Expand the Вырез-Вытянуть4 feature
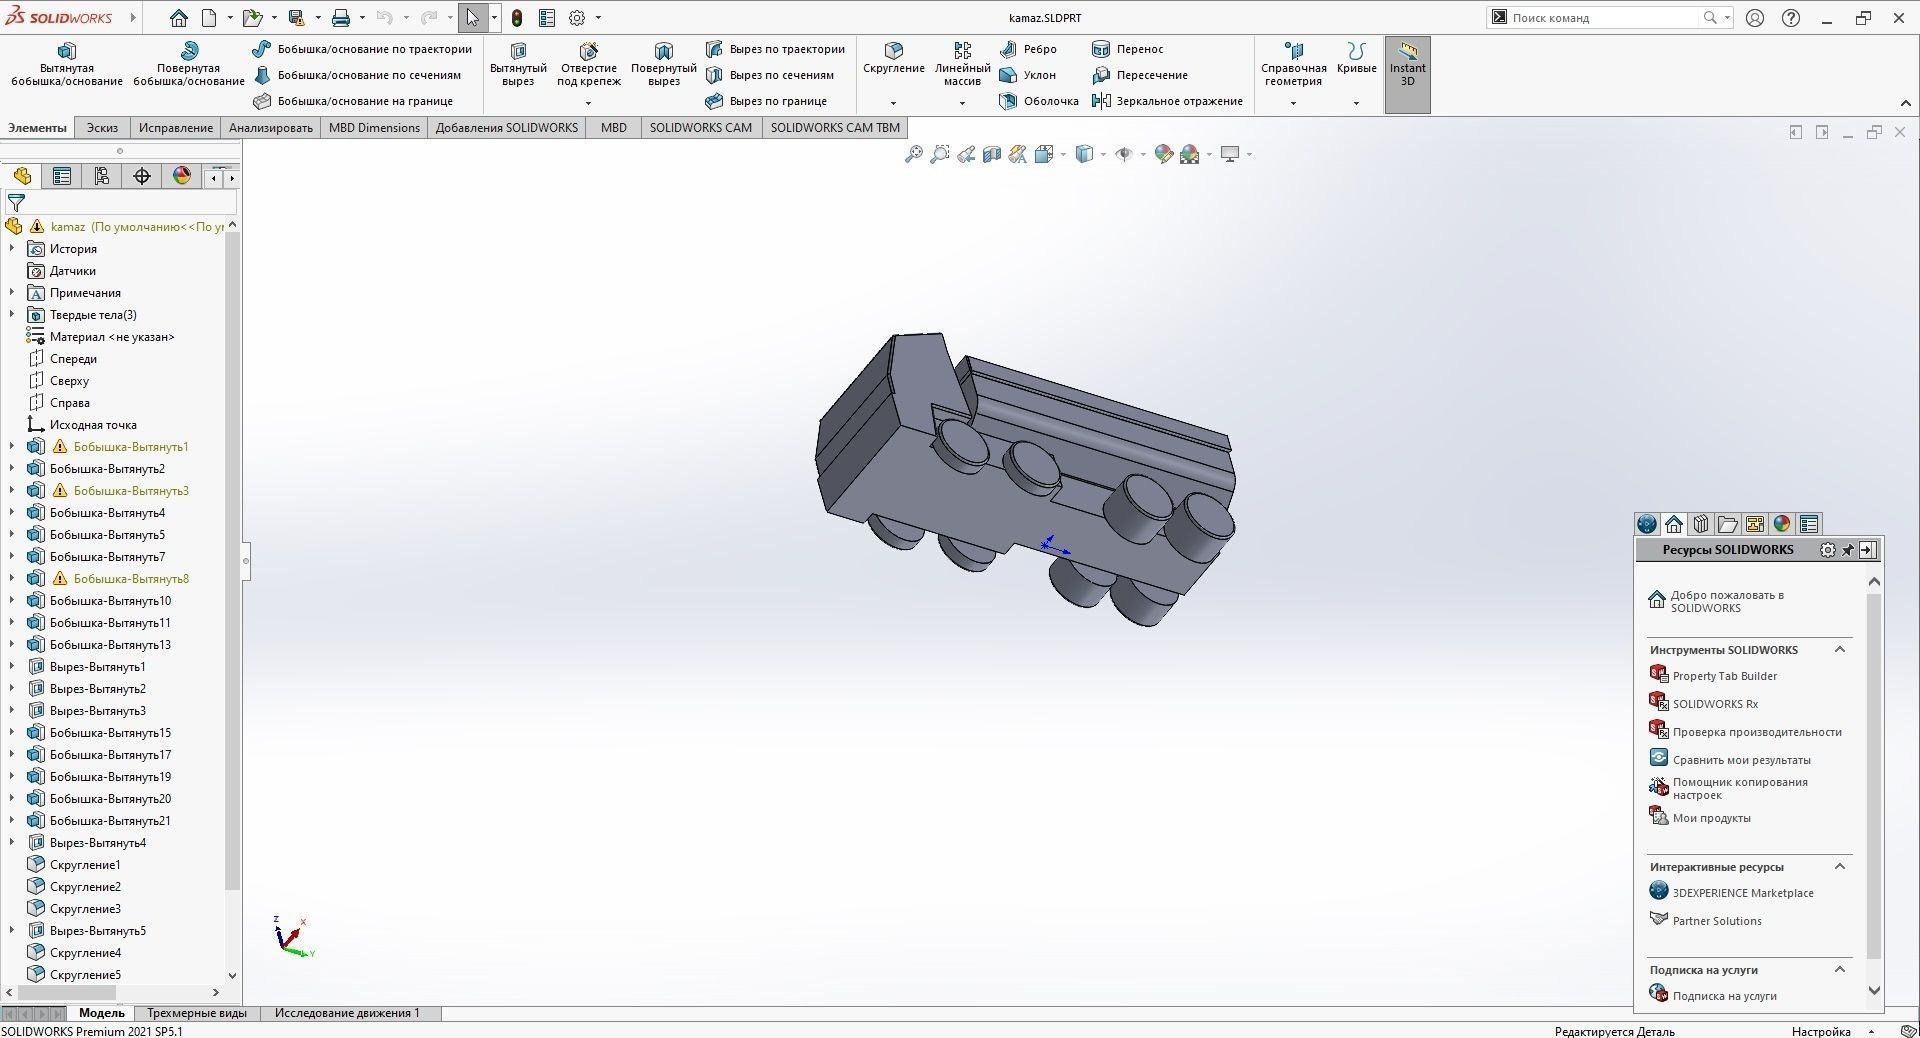Image resolution: width=1920 pixels, height=1038 pixels. pos(12,843)
